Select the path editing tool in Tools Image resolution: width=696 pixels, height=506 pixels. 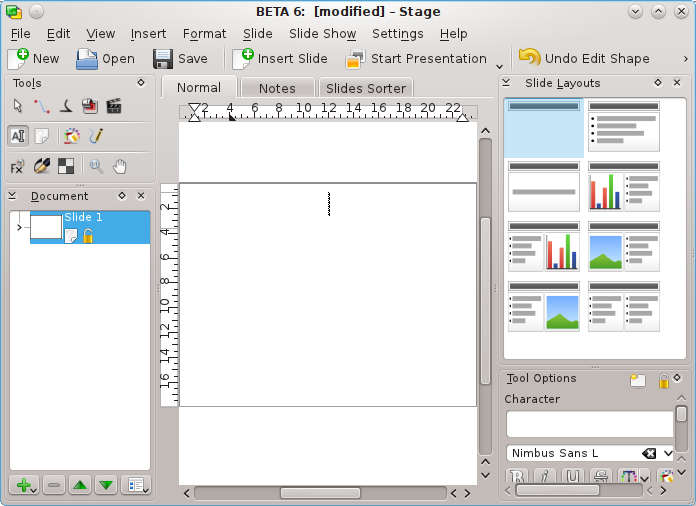click(x=41, y=106)
